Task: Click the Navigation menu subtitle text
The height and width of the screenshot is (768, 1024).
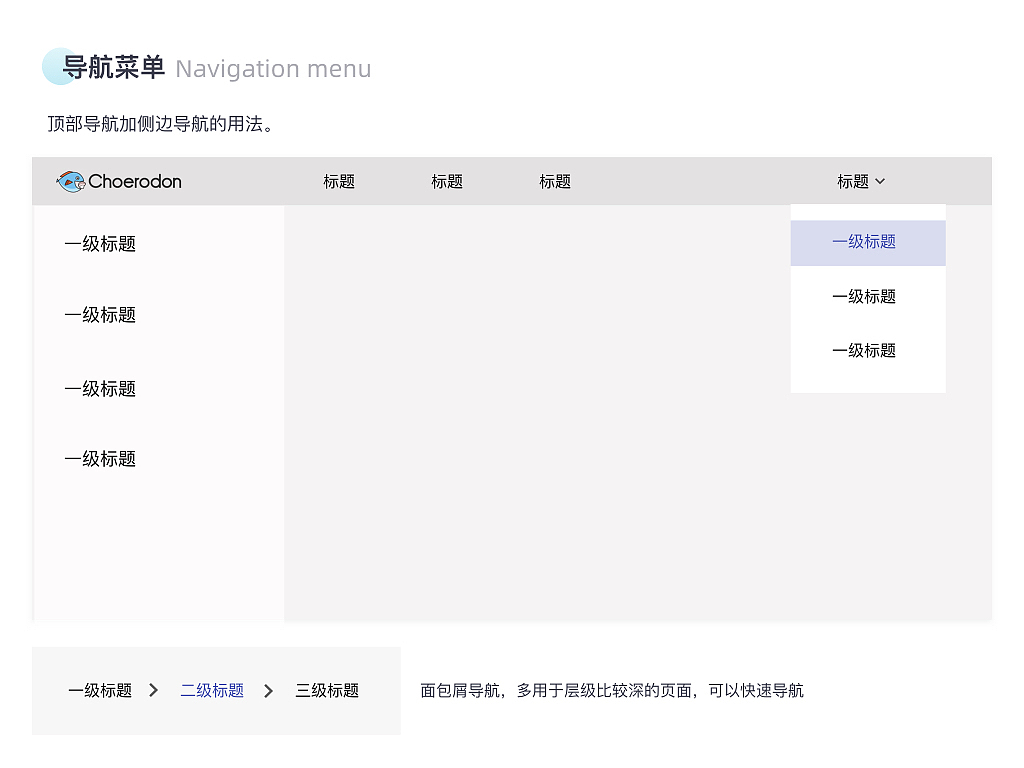Action: tap(273, 69)
